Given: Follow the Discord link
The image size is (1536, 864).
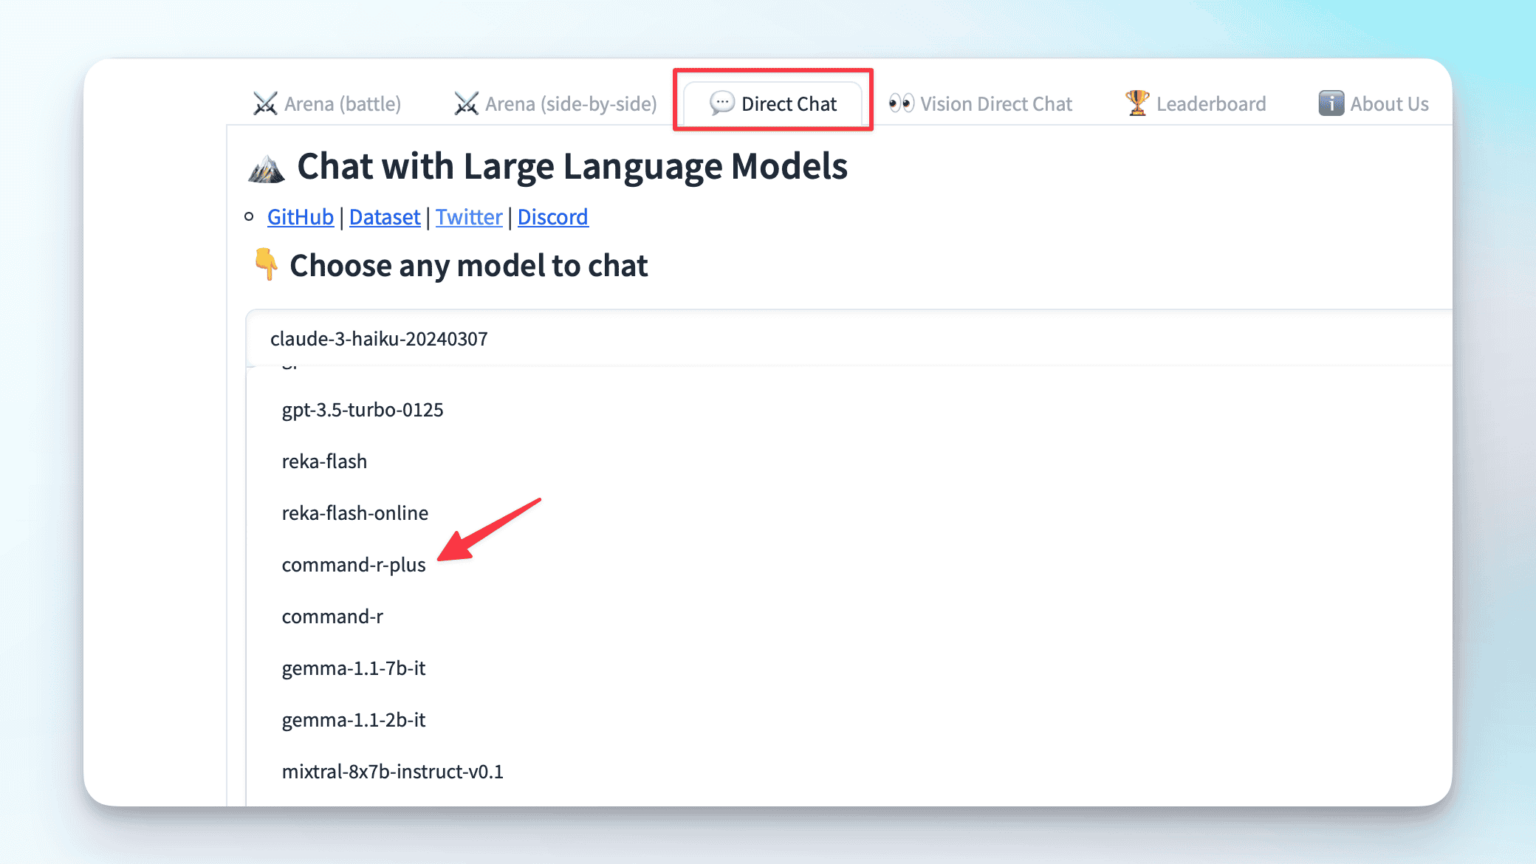Looking at the screenshot, I should tap(552, 217).
